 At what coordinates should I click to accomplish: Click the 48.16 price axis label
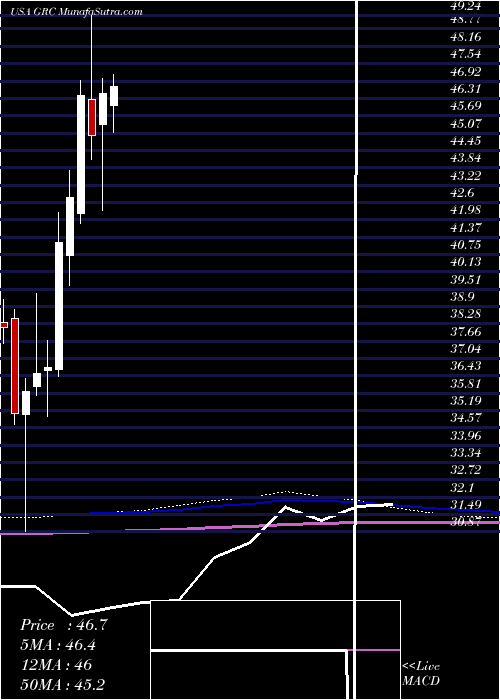coord(466,37)
